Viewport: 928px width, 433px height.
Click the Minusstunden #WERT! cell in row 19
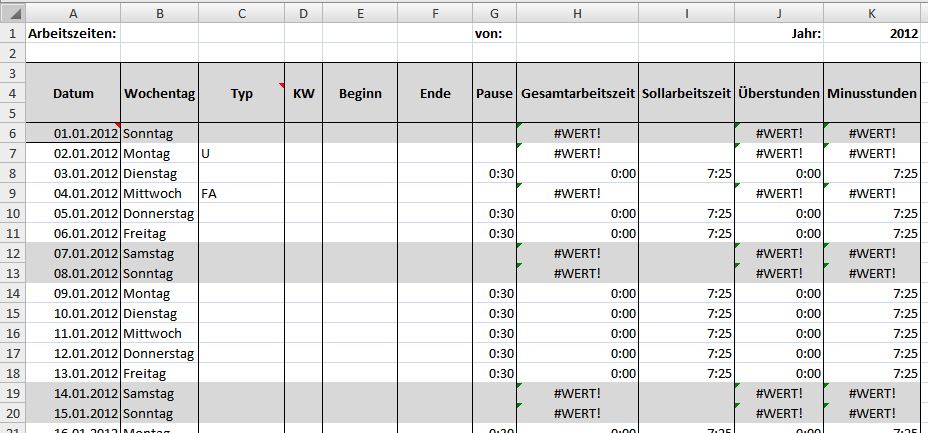point(872,393)
